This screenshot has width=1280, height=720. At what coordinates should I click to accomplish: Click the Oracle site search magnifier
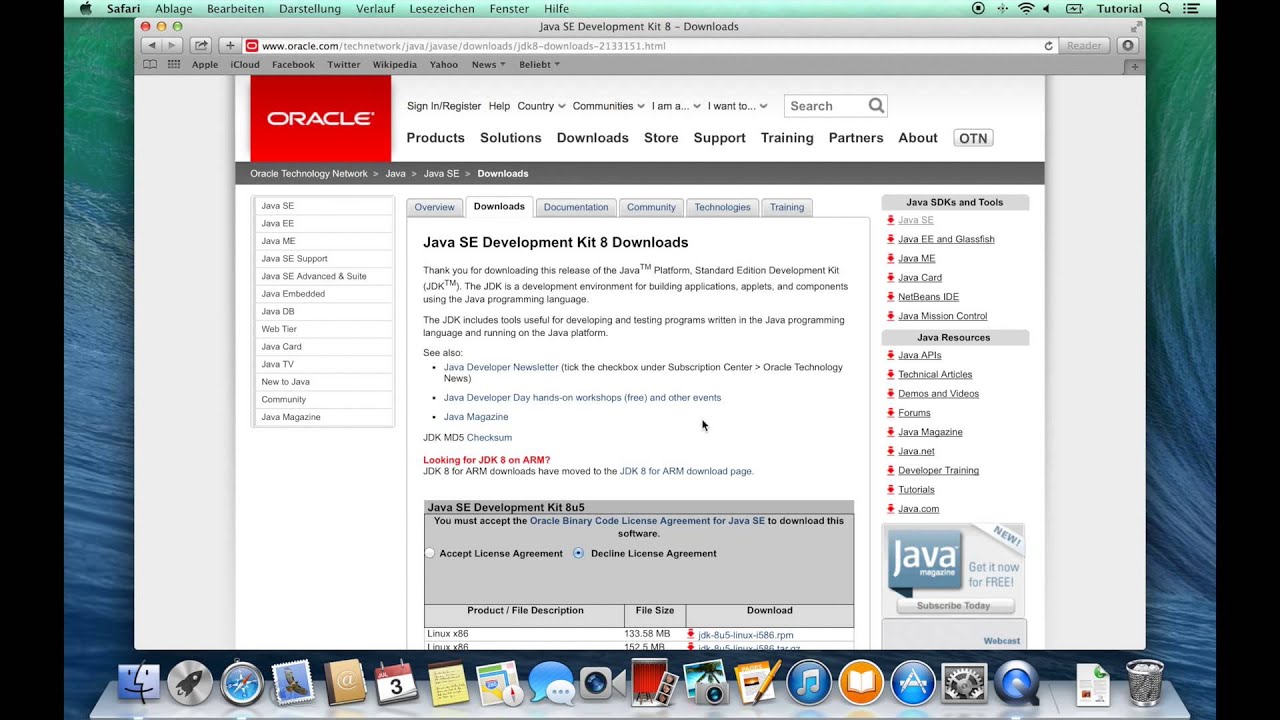(x=876, y=105)
